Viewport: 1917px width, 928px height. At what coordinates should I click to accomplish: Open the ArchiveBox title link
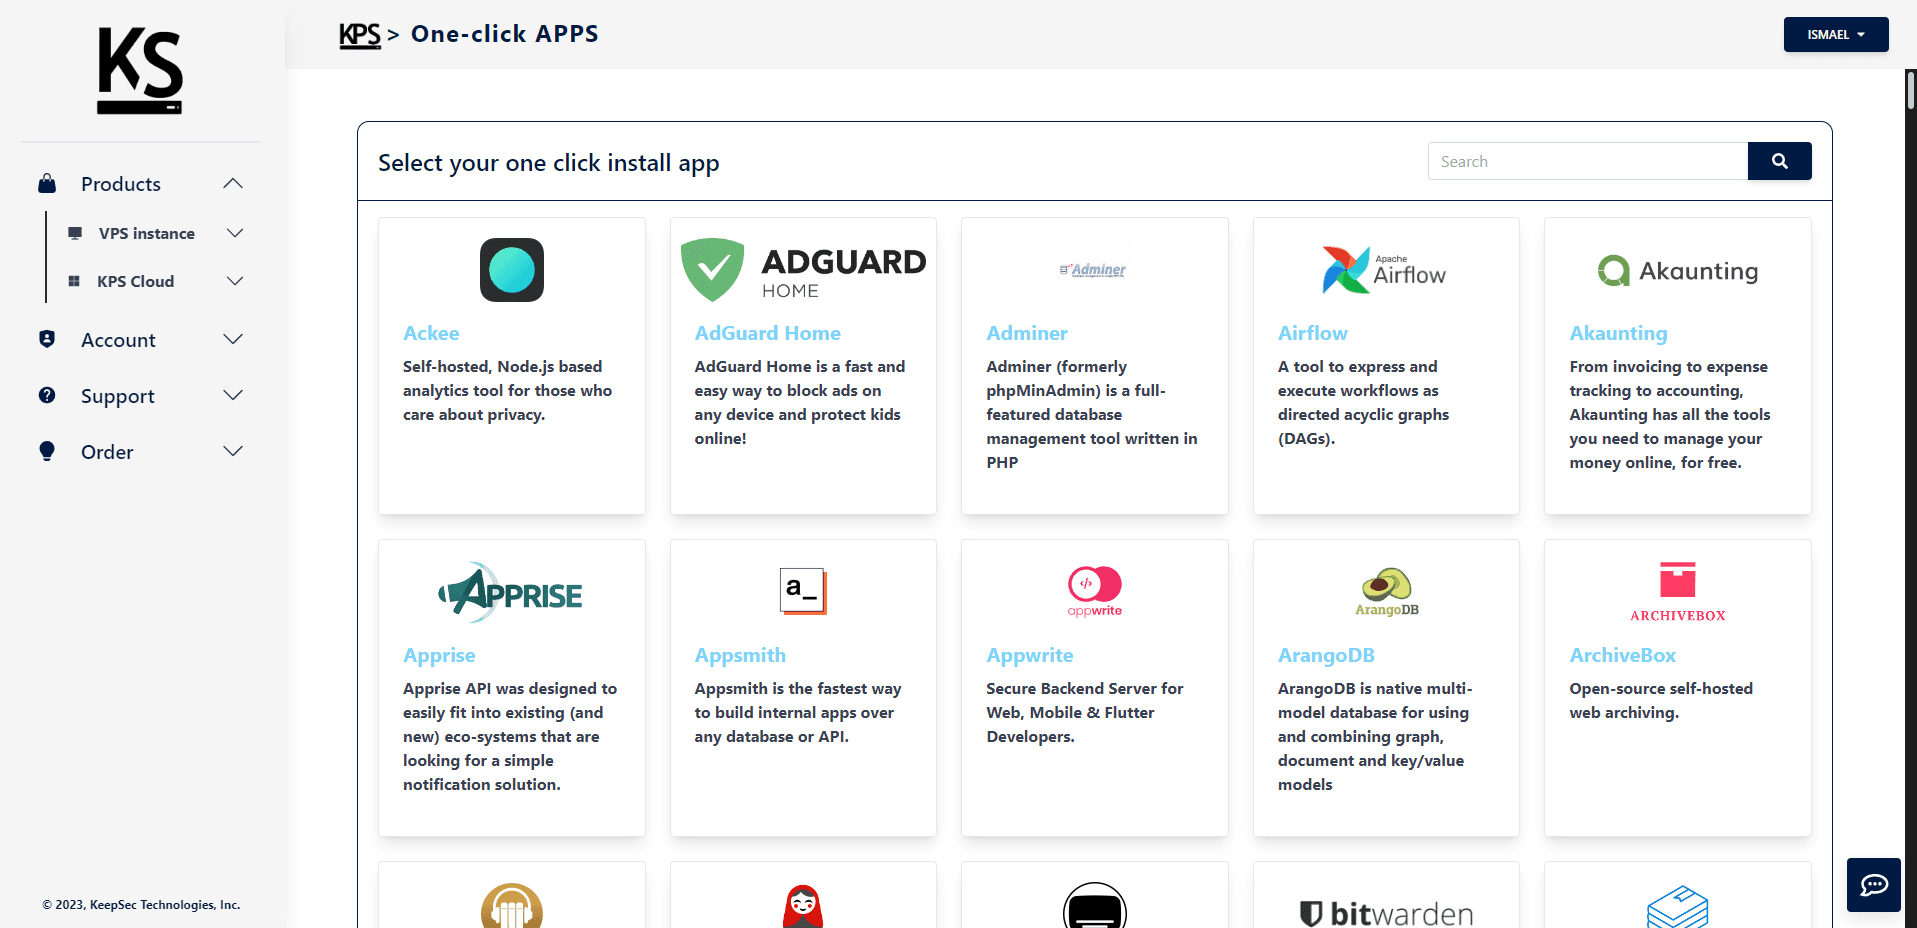click(x=1623, y=655)
